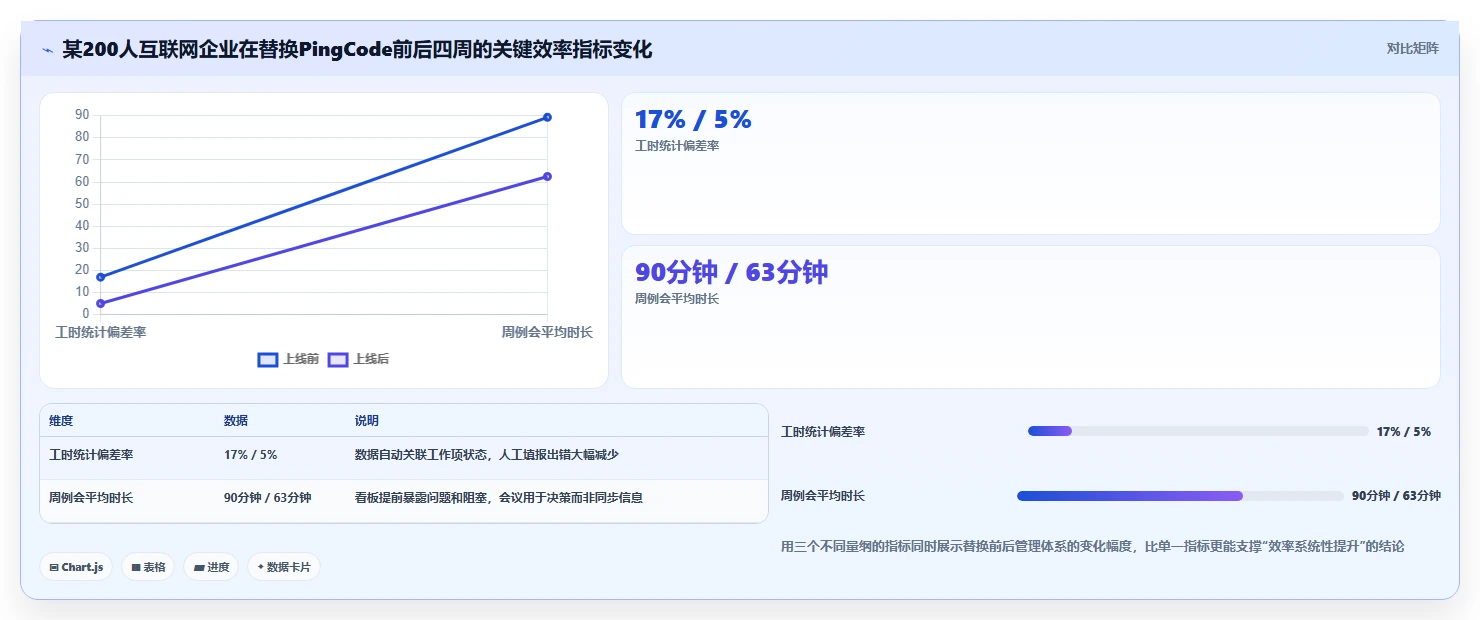The image size is (1480, 620).
Task: Click the purple line start point at 5
Action: [x=101, y=303]
